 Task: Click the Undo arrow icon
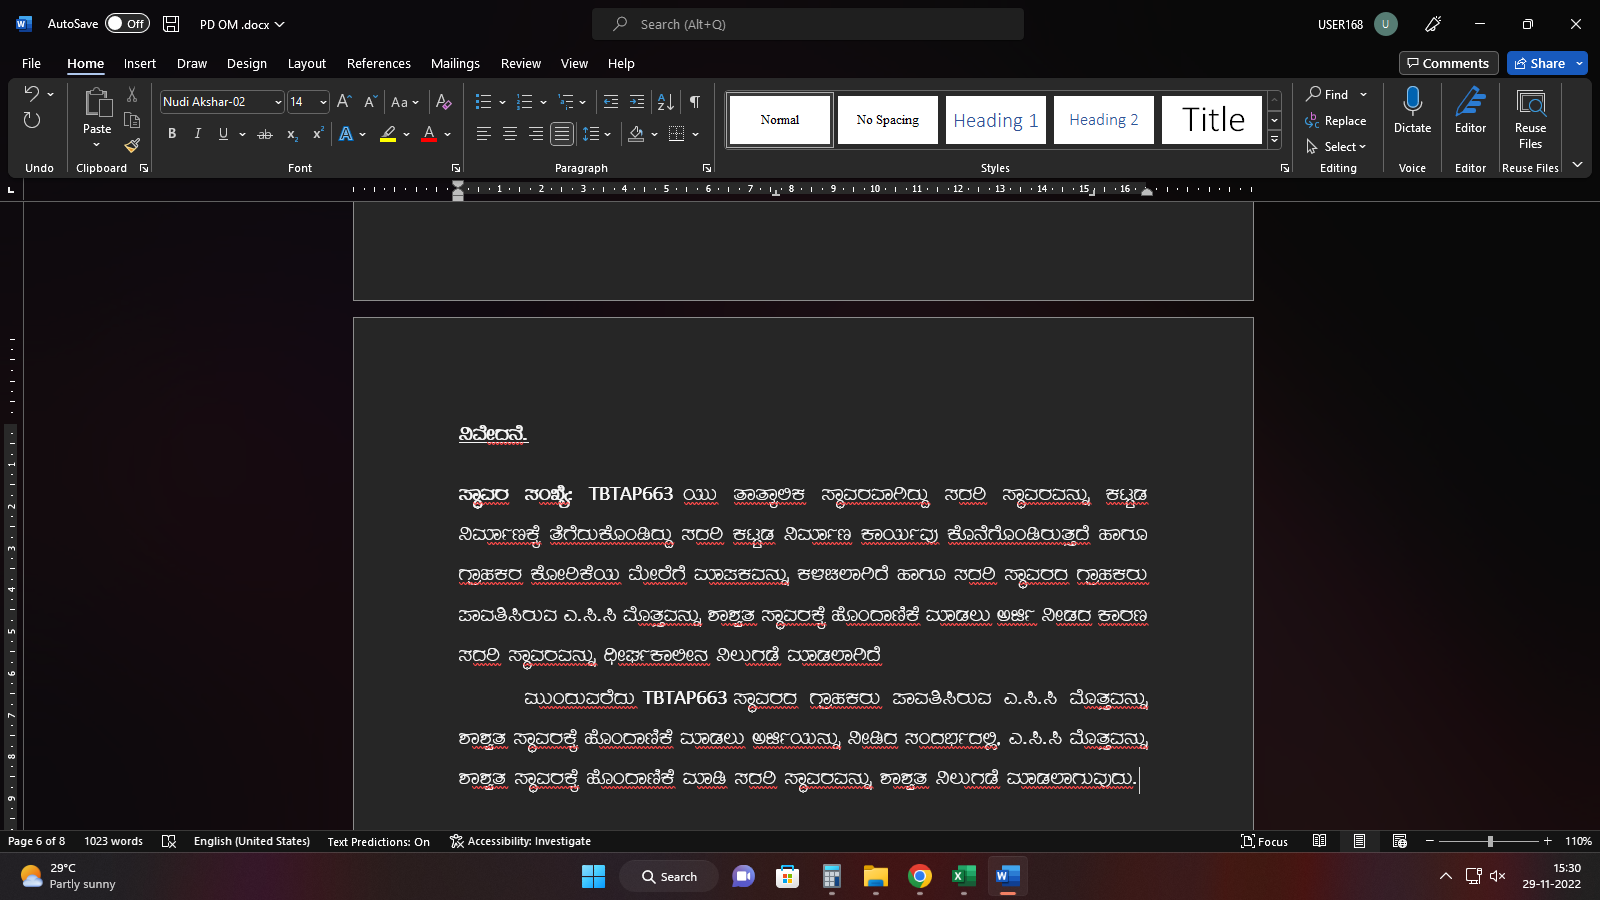pos(31,94)
